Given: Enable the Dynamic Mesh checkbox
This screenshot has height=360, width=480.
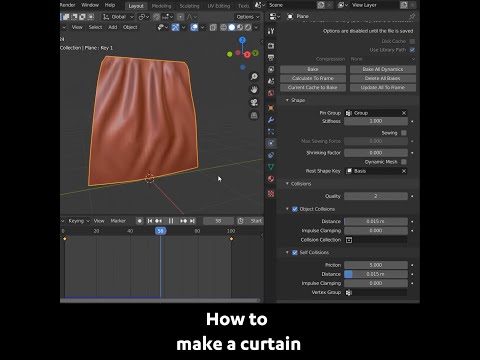Looking at the screenshot, I should tap(404, 162).
